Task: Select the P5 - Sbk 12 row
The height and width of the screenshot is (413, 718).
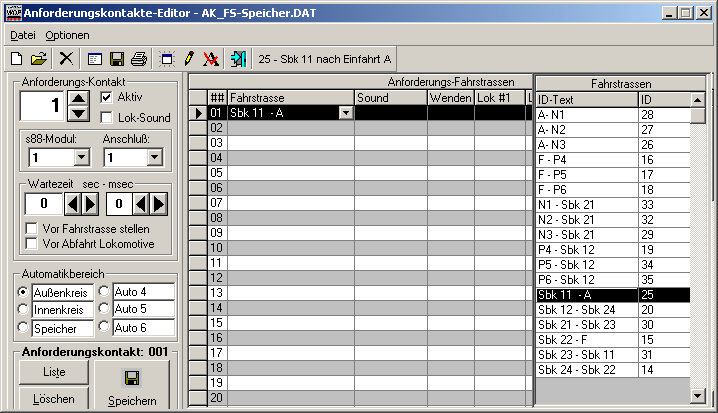Action: pos(613,265)
